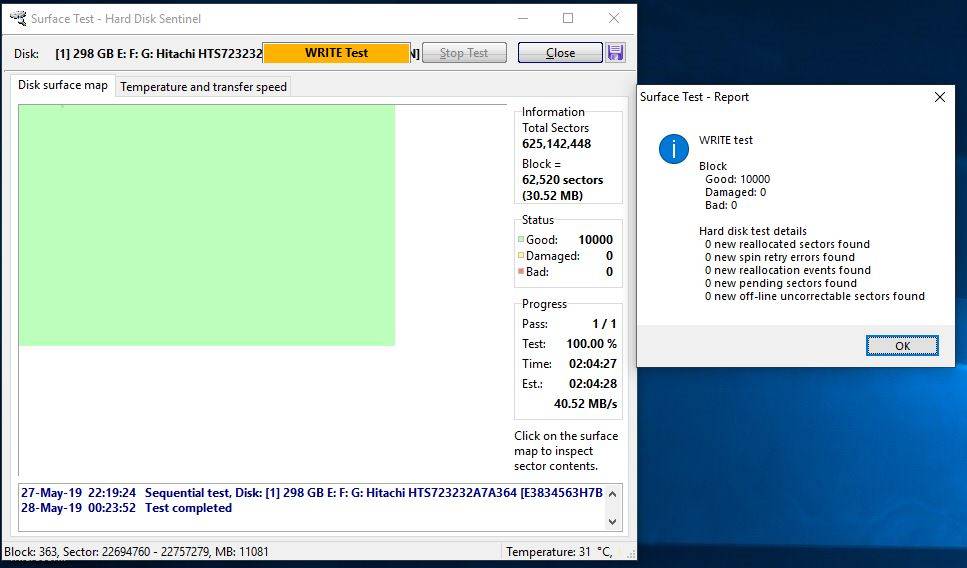This screenshot has width=967, height=568.
Task: Click the orange WRITE Test progress bar
Action: pos(337,53)
